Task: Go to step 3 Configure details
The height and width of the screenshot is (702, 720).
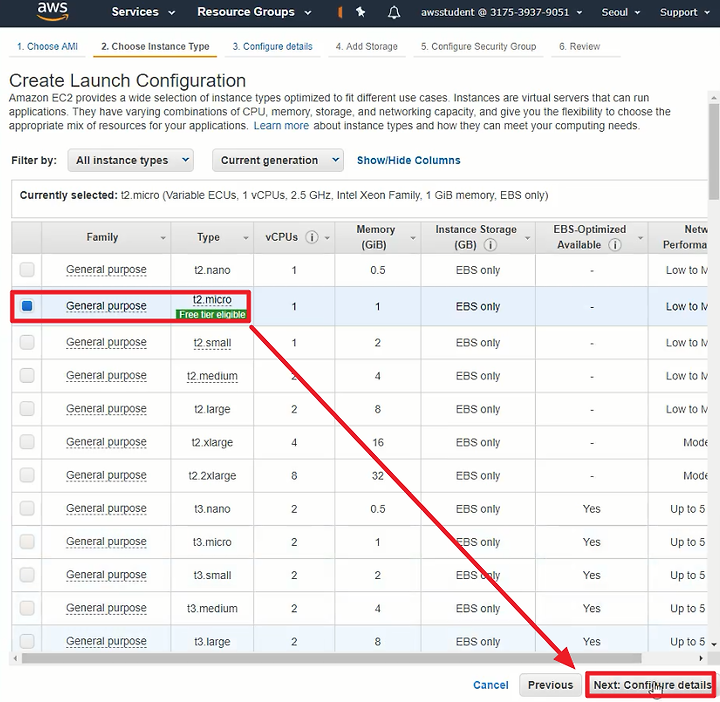Action: pyautogui.click(x=272, y=46)
